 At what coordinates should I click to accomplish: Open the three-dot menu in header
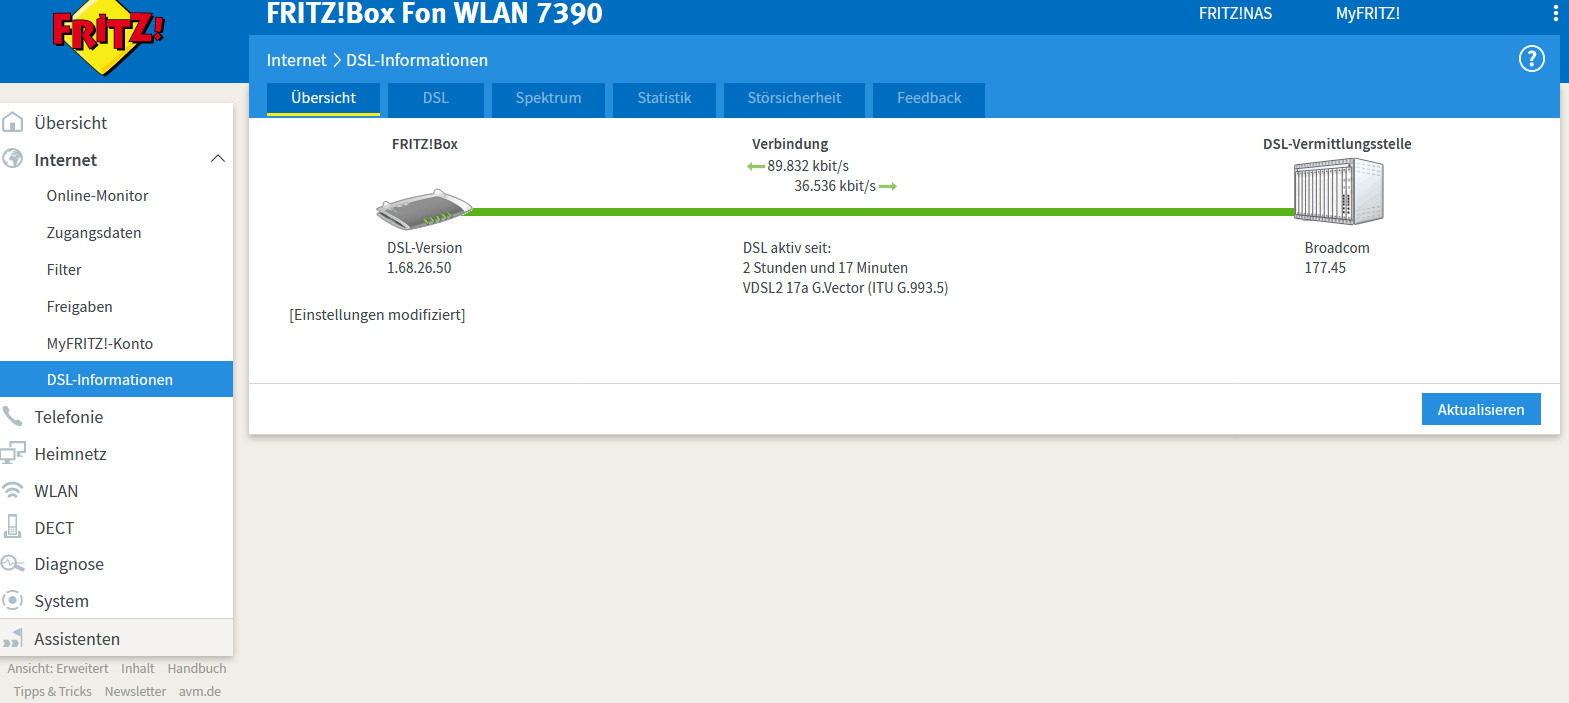(1555, 13)
